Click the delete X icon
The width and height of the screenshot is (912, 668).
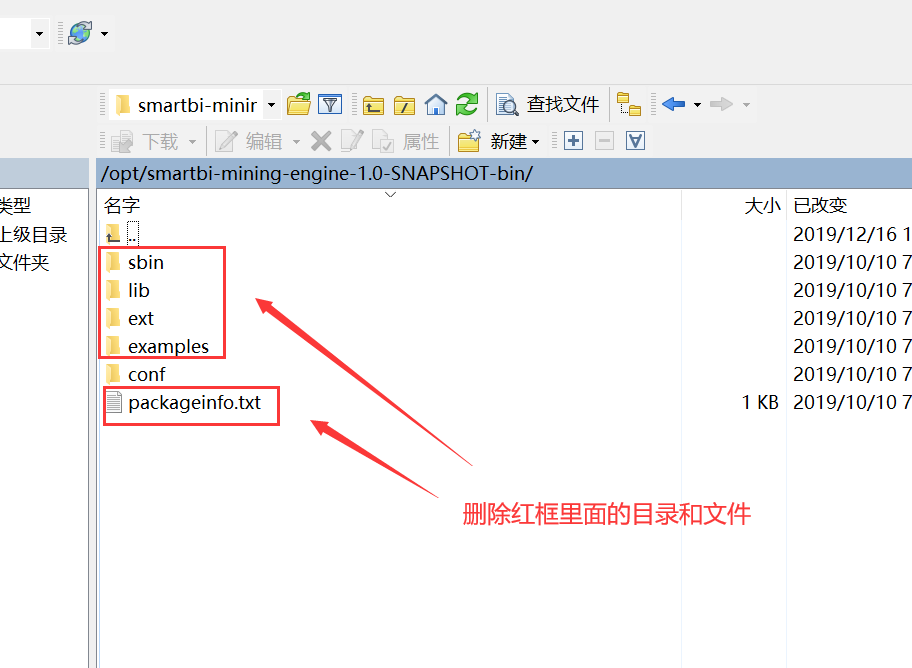[321, 141]
